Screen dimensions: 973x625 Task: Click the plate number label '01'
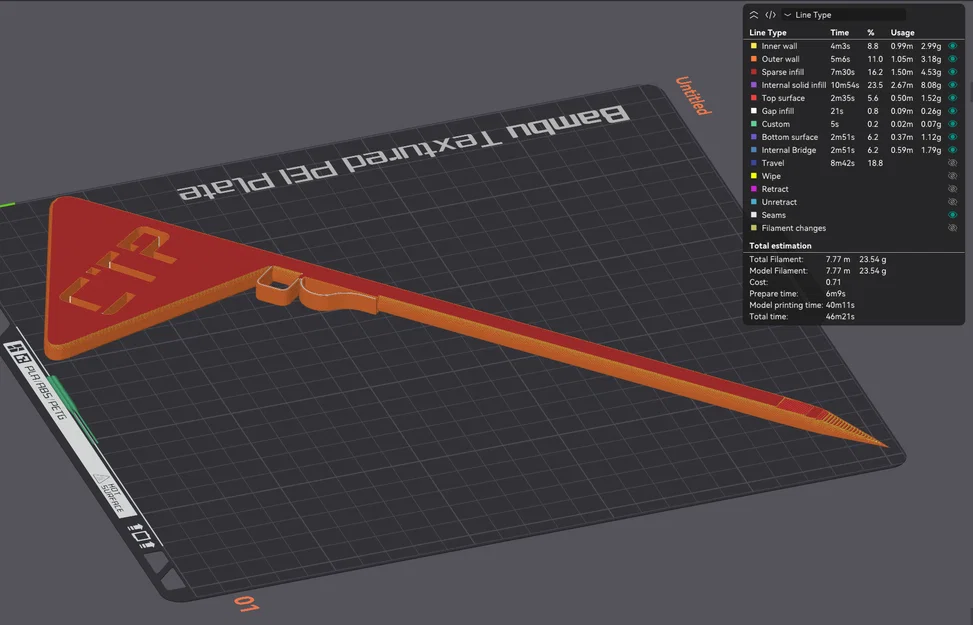click(247, 603)
